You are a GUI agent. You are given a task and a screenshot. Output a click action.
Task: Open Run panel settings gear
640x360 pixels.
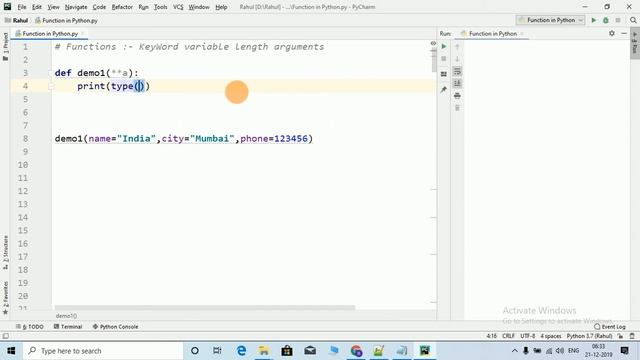612,33
